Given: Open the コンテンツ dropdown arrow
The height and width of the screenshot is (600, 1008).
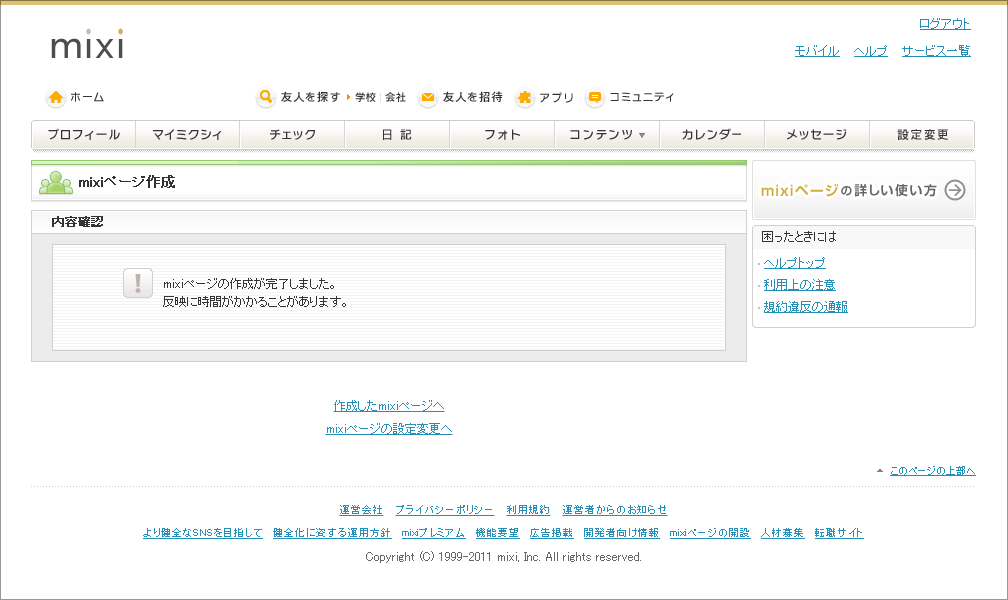Looking at the screenshot, I should pos(642,135).
